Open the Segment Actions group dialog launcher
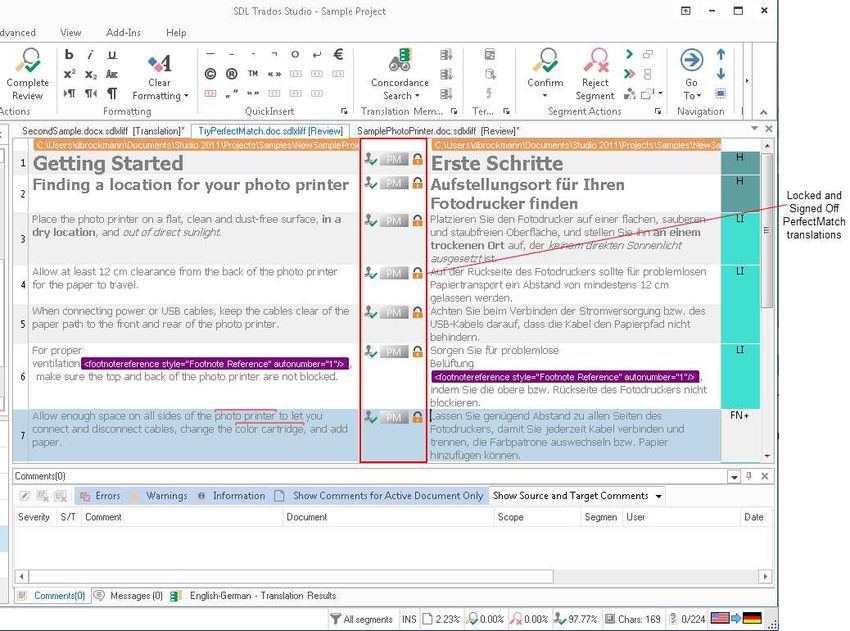The width and height of the screenshot is (850, 631). [658, 111]
